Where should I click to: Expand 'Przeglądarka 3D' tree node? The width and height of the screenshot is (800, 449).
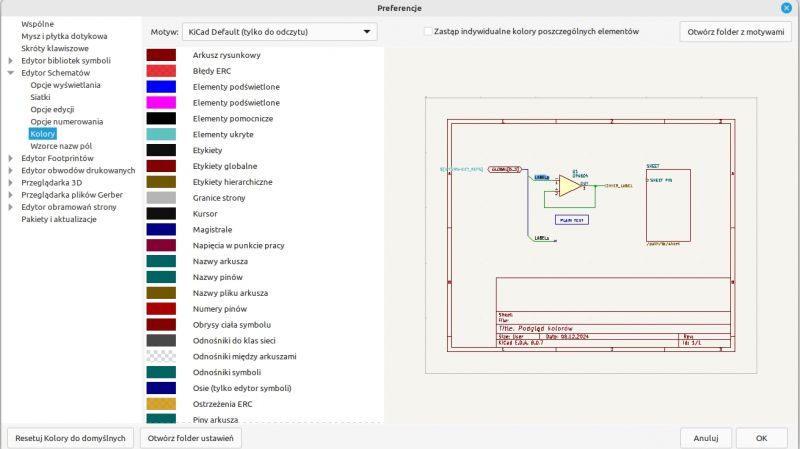pos(10,183)
